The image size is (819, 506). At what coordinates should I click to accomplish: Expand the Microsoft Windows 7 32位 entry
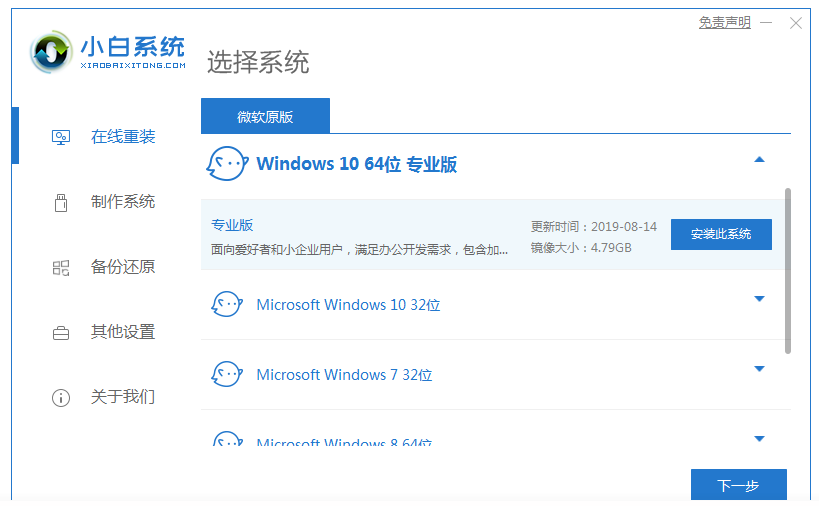pyautogui.click(x=759, y=369)
